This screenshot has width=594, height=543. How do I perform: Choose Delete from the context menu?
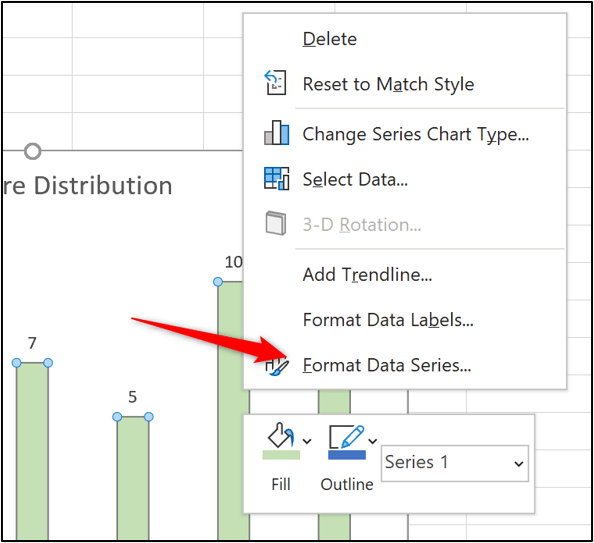[330, 39]
